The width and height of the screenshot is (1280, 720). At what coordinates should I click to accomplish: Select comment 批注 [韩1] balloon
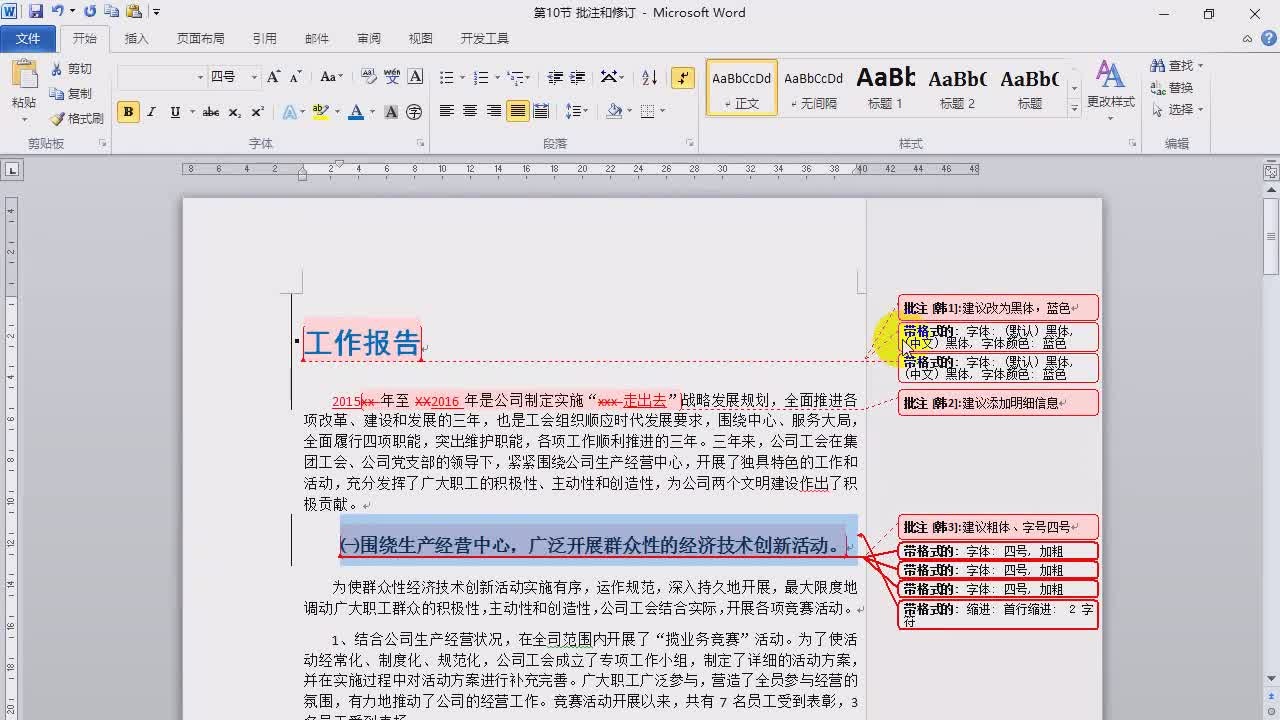pyautogui.click(x=998, y=308)
